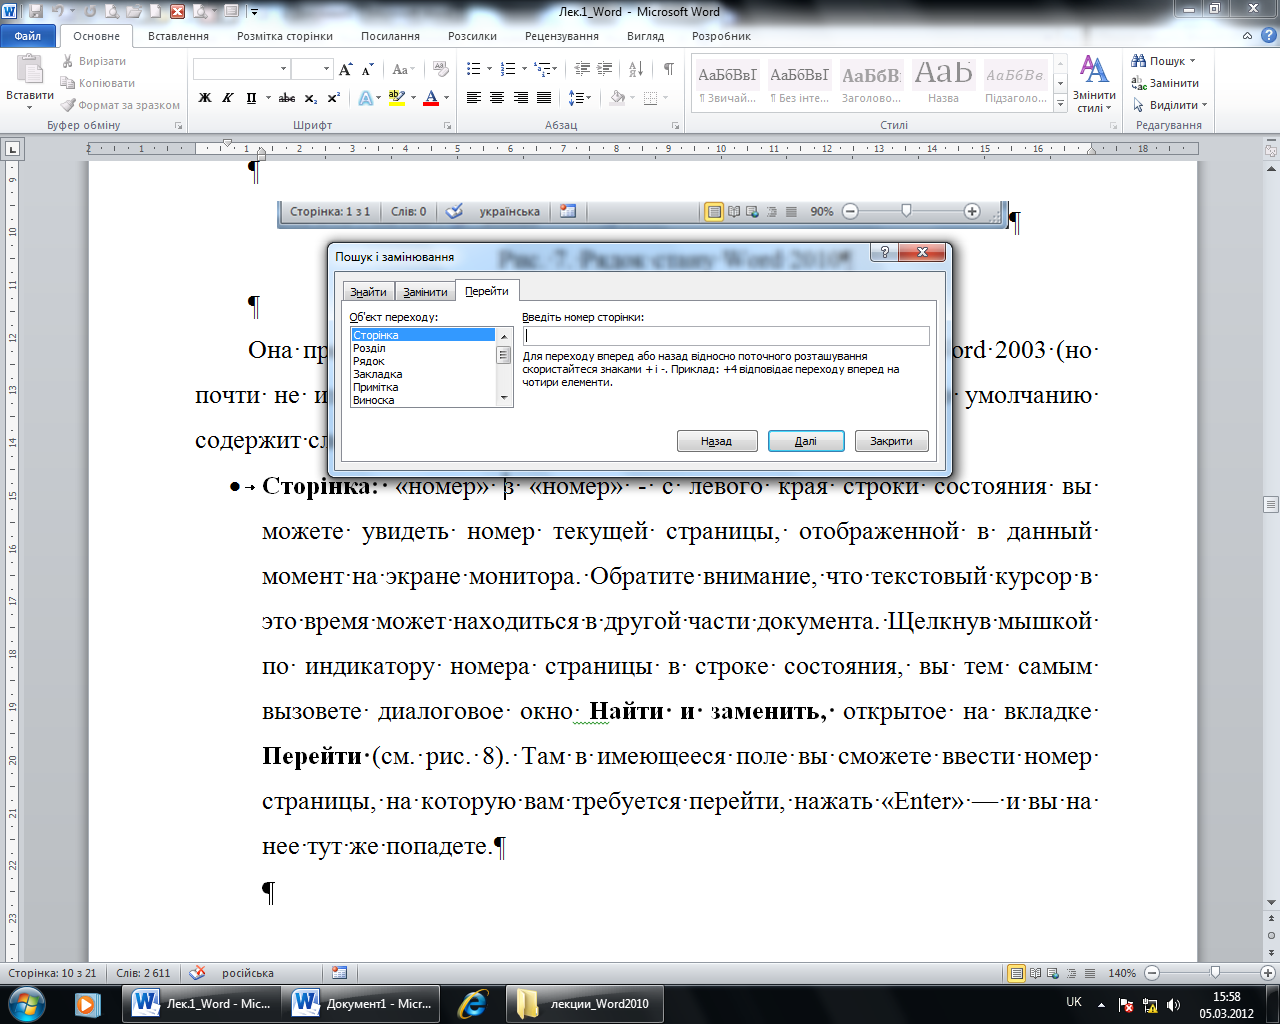1280x1024 pixels.
Task: Switch to the Рецензування tab
Action: tap(562, 35)
